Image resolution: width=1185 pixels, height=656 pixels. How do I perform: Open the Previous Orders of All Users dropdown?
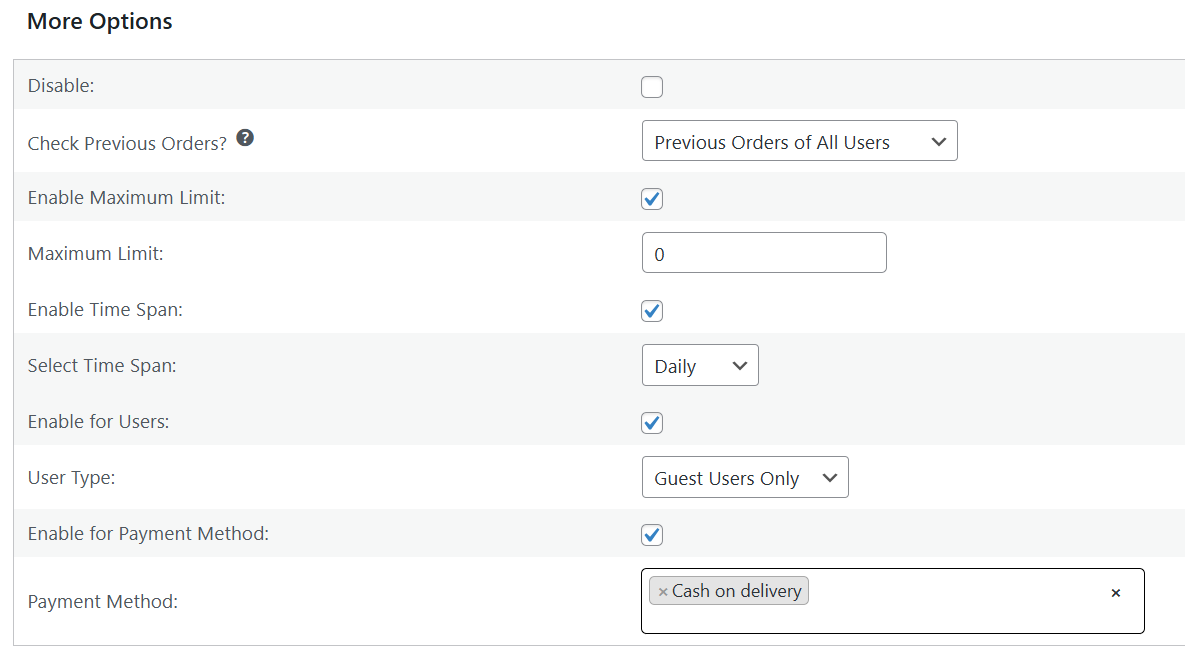tap(799, 141)
